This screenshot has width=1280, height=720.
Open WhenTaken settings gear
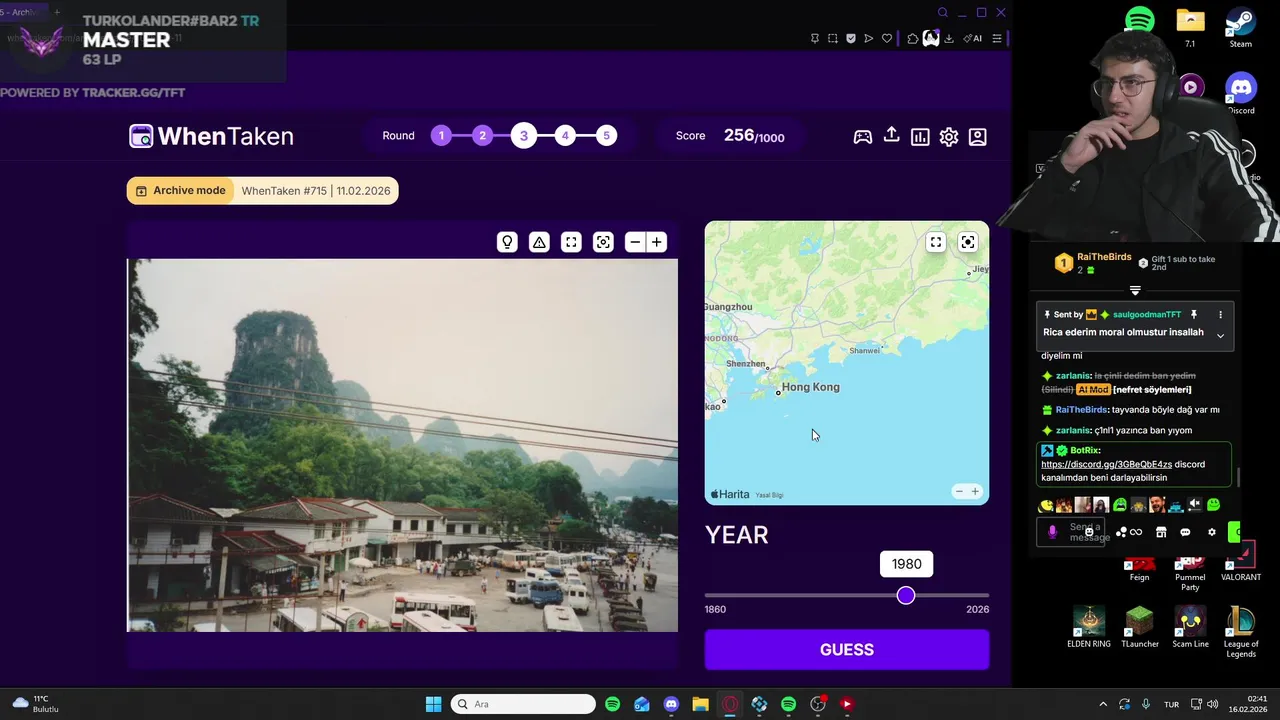[x=949, y=137]
